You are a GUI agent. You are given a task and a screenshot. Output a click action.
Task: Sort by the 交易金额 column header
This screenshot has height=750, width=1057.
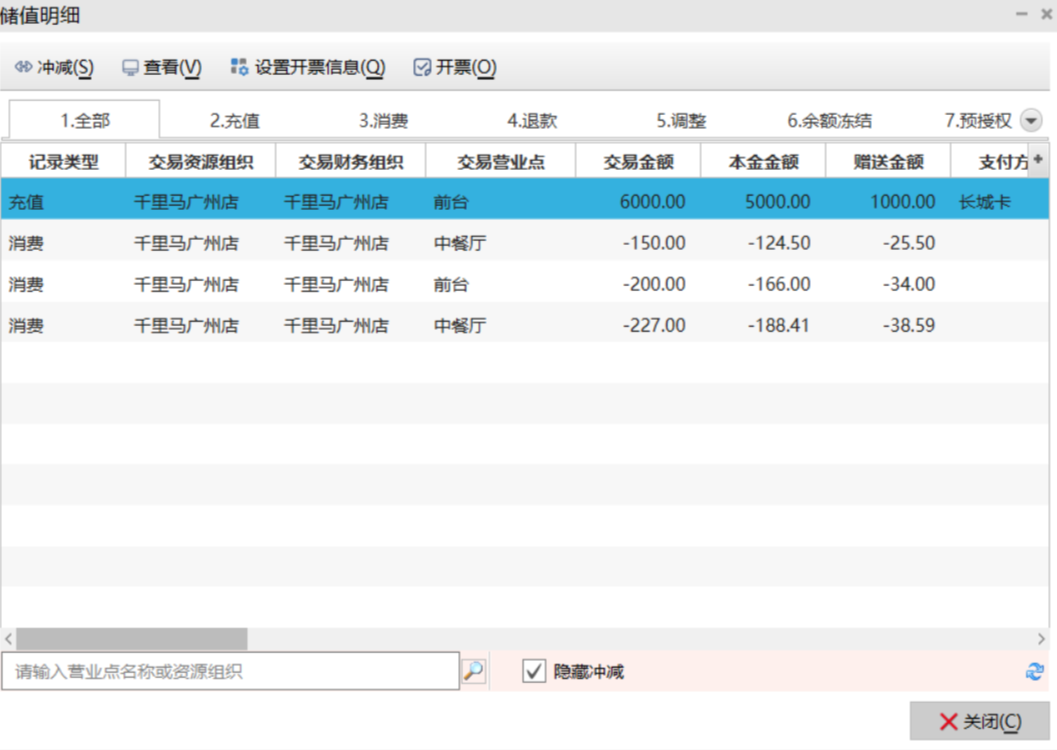(x=638, y=162)
